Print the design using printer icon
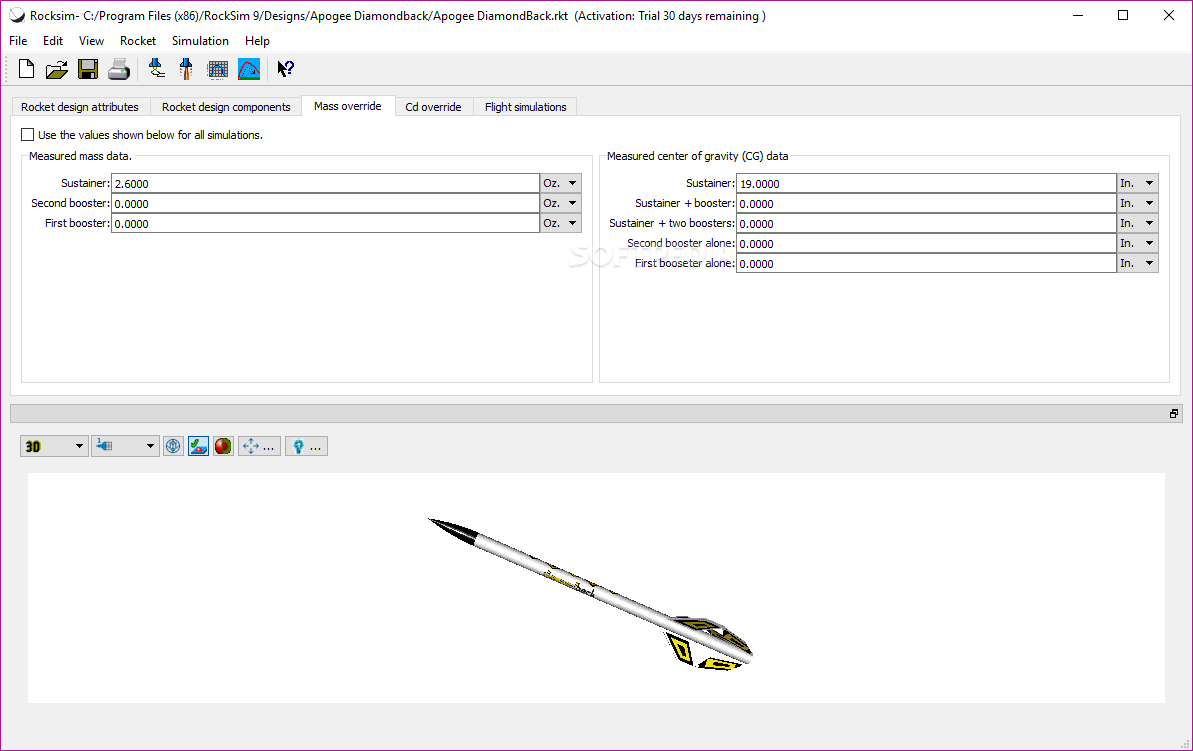The height and width of the screenshot is (751, 1193). coord(119,69)
